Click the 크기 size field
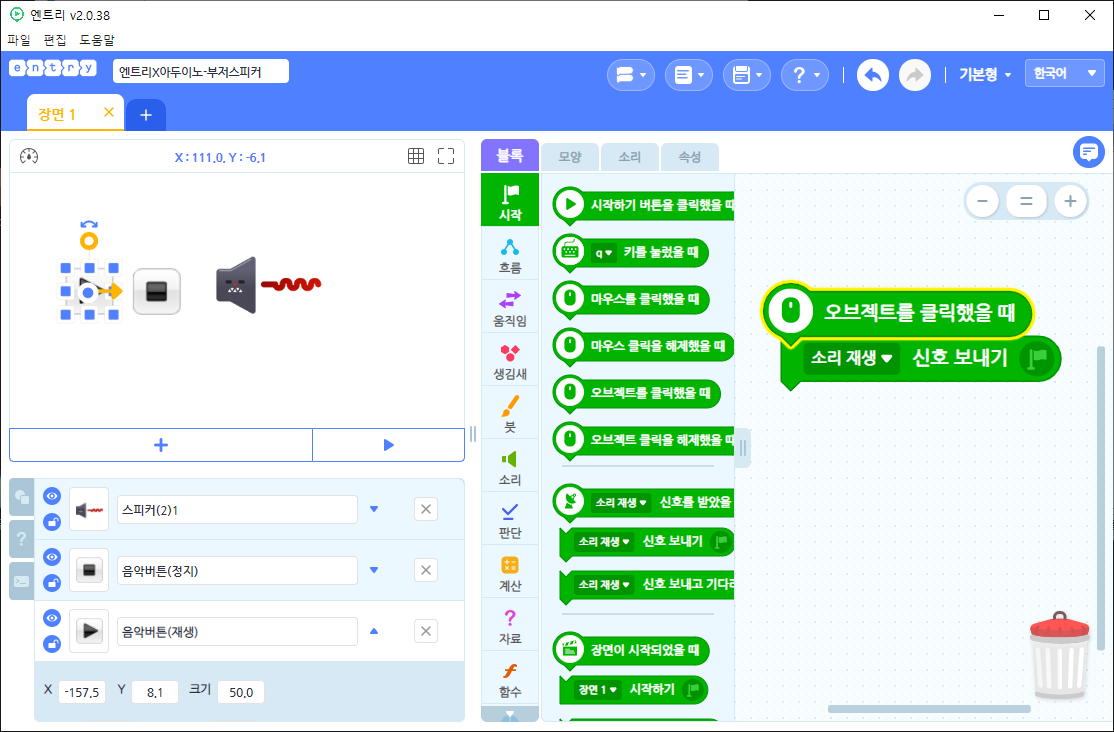This screenshot has height=732, width=1114. (x=241, y=691)
